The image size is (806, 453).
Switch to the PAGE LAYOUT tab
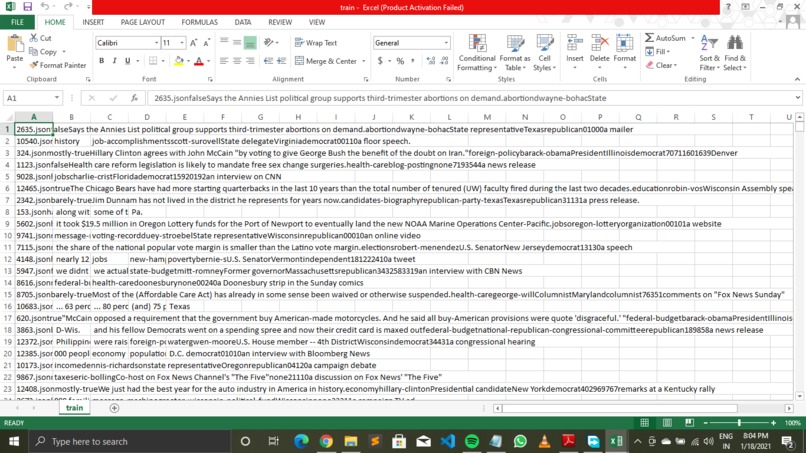142,22
